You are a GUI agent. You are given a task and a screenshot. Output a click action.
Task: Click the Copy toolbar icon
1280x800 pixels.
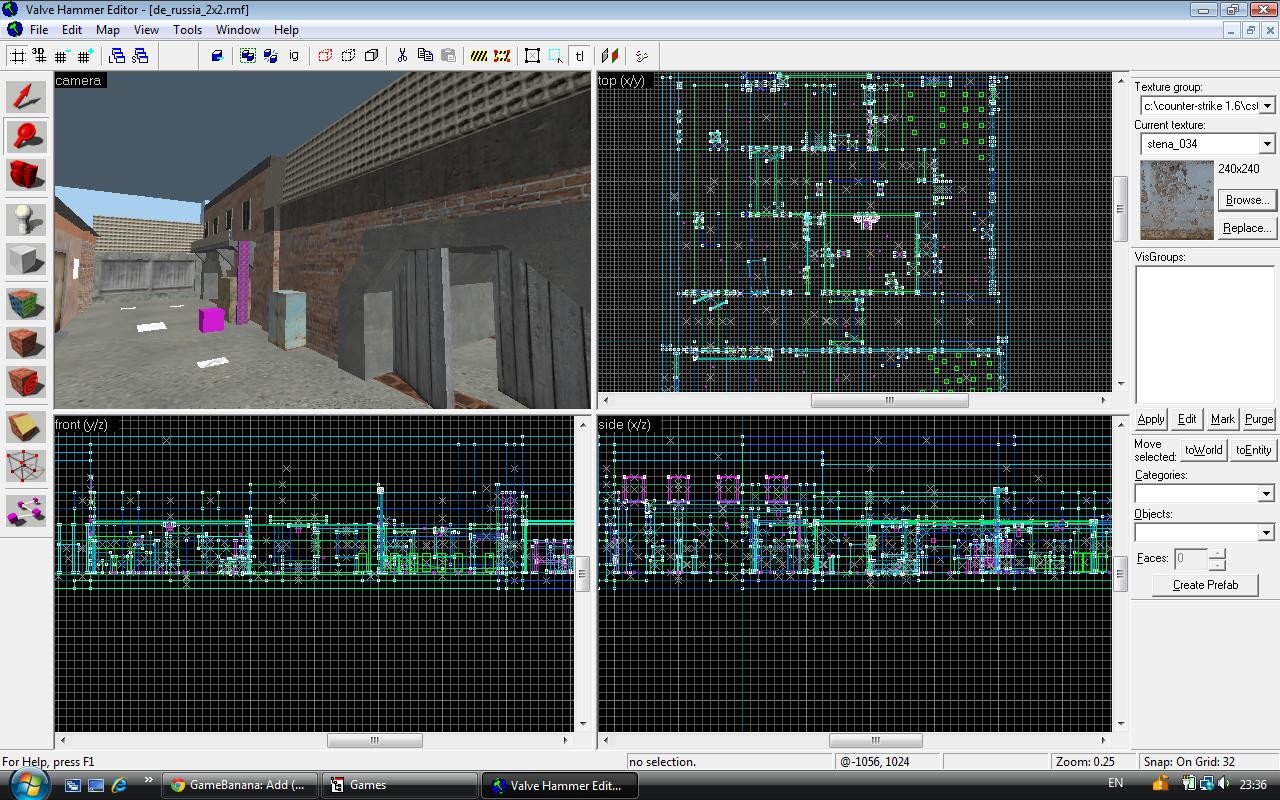tap(425, 56)
